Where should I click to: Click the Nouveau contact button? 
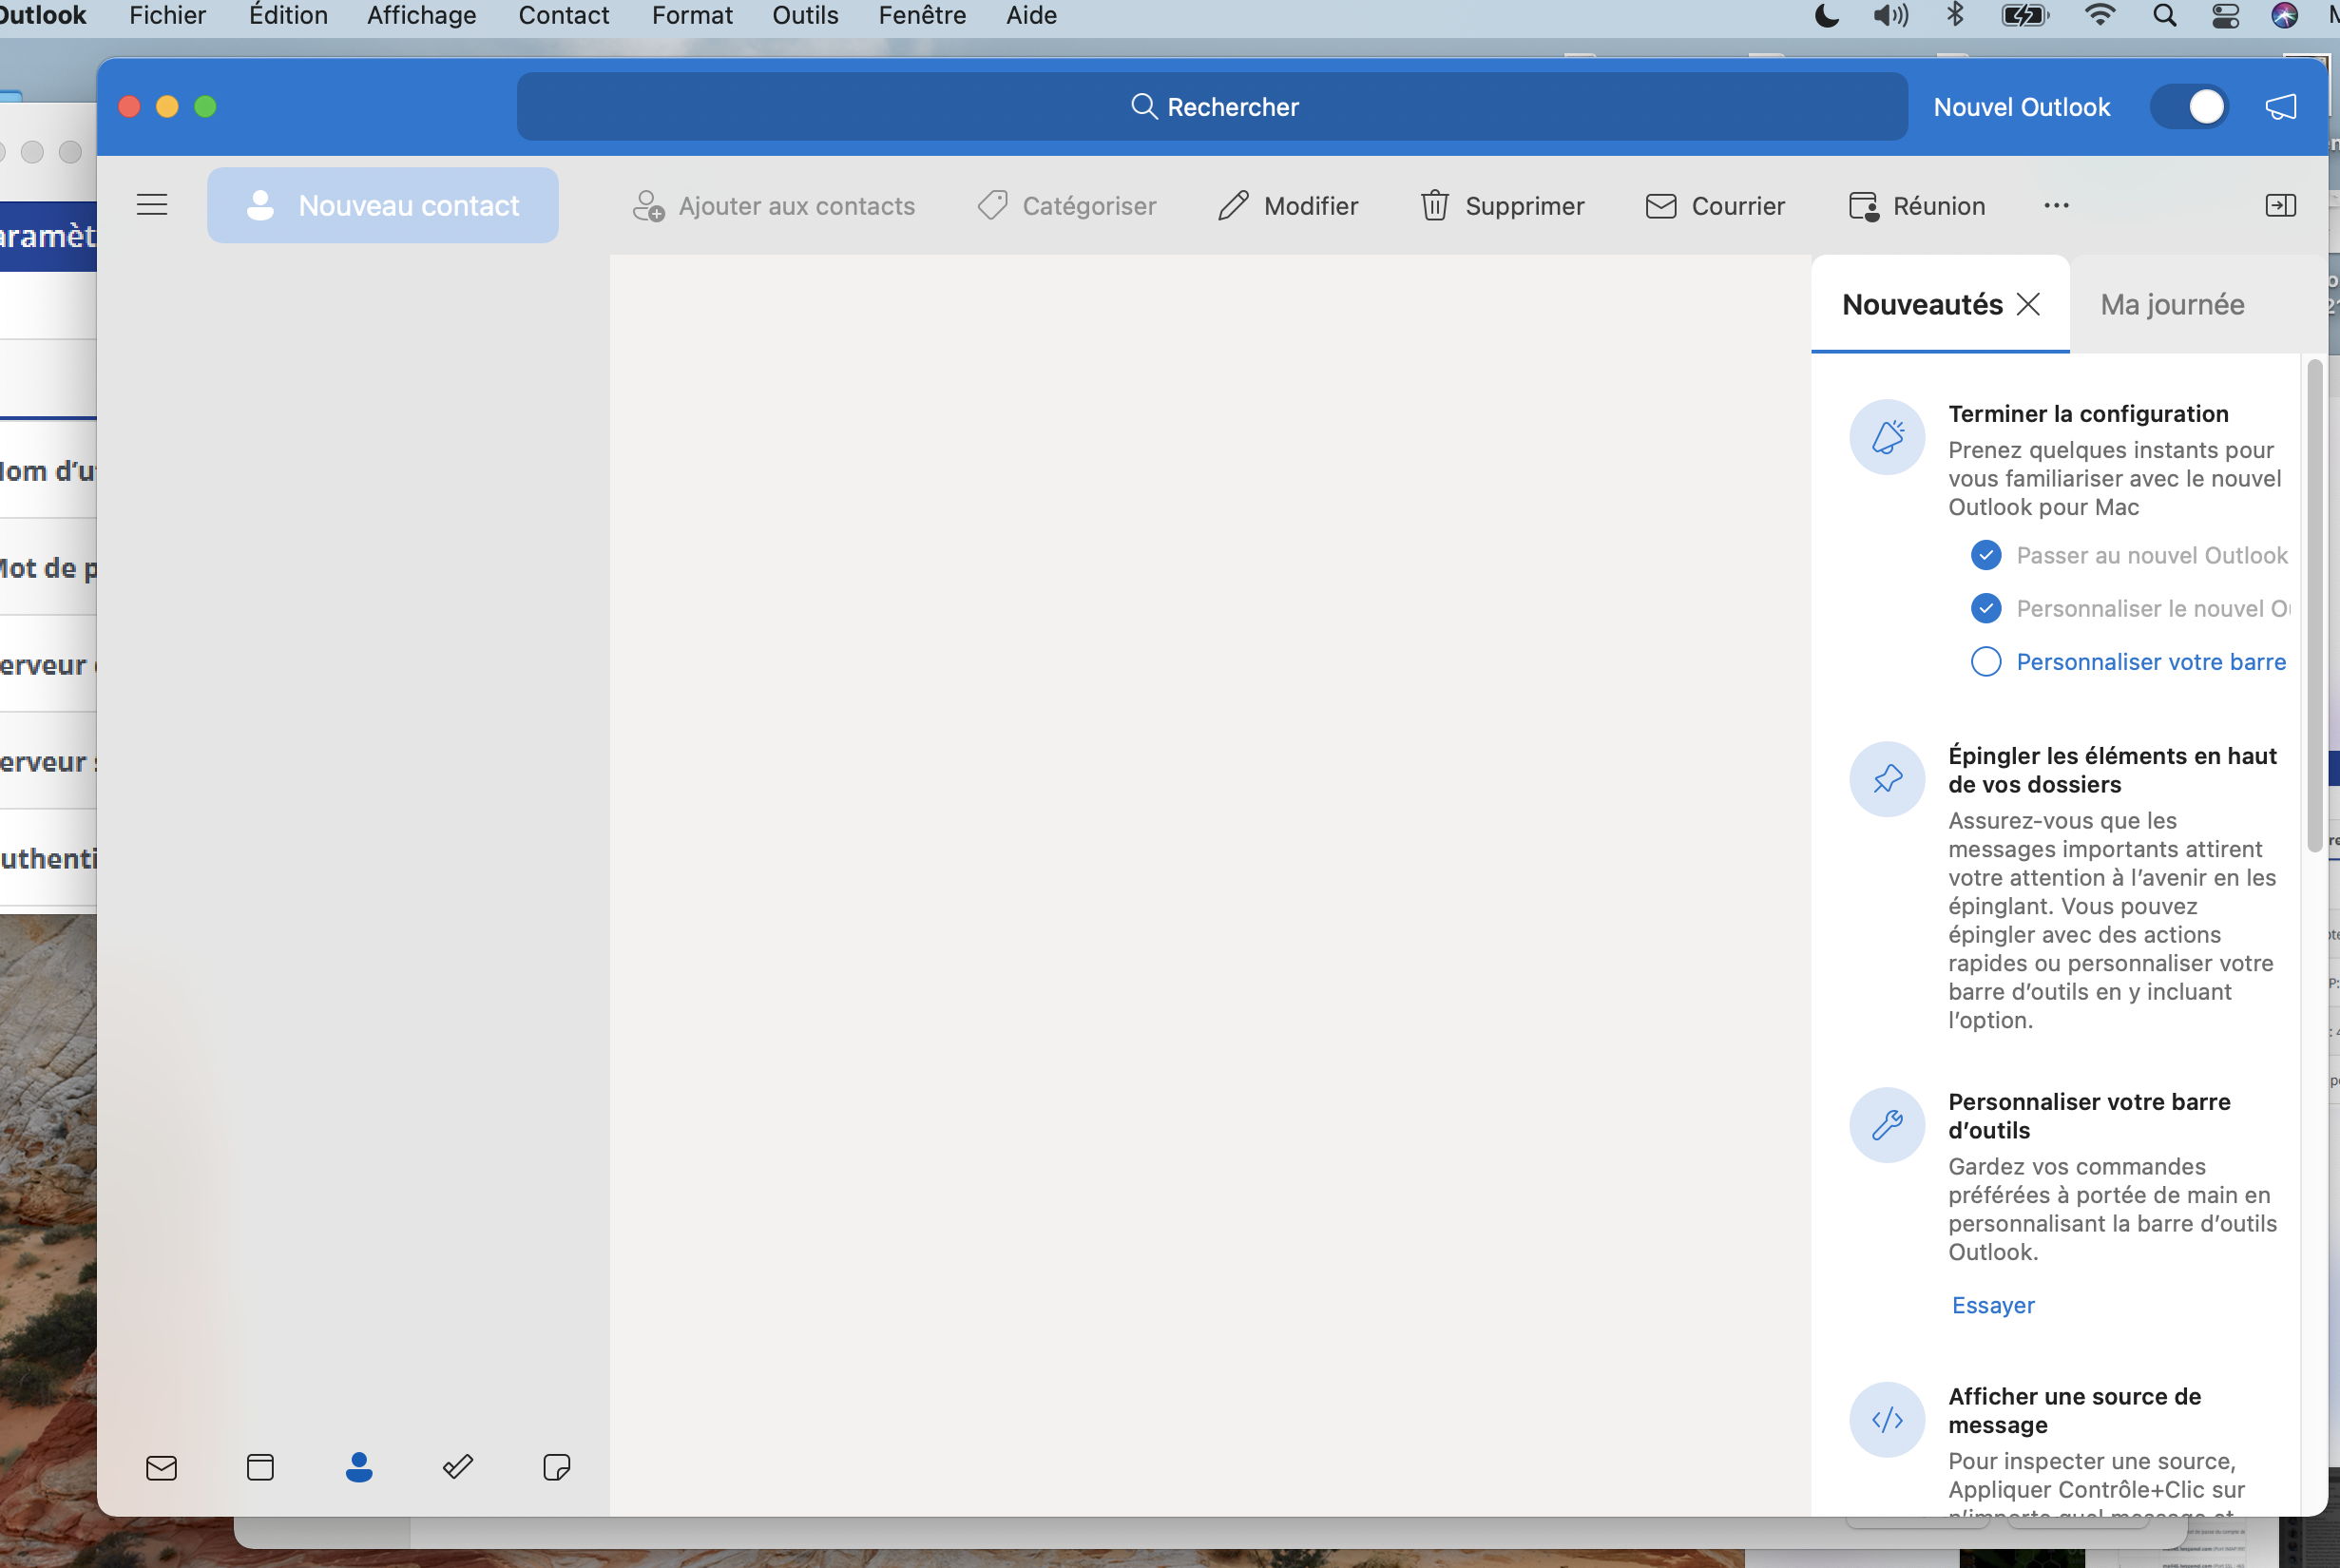pyautogui.click(x=383, y=205)
